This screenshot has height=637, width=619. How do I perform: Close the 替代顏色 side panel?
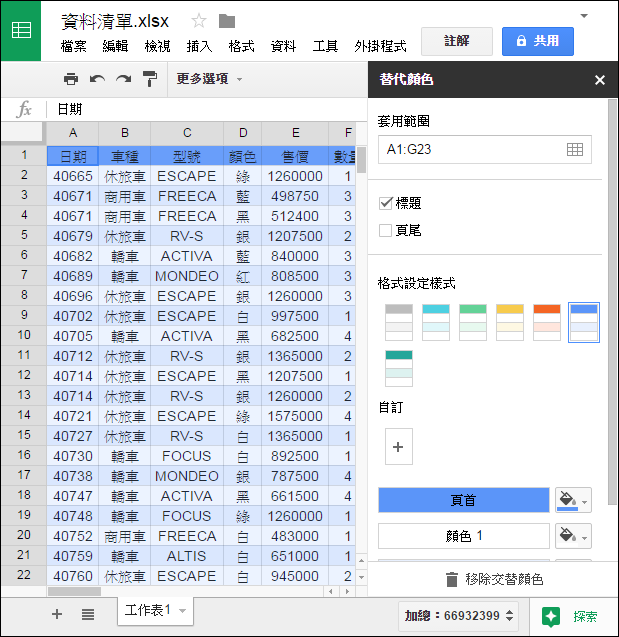[x=600, y=80]
